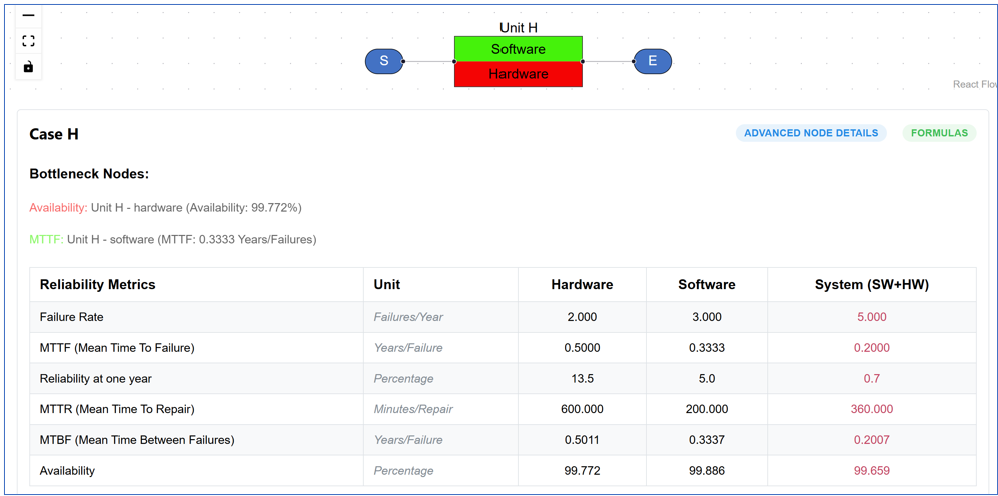
Task: Select the E end node
Action: click(652, 61)
